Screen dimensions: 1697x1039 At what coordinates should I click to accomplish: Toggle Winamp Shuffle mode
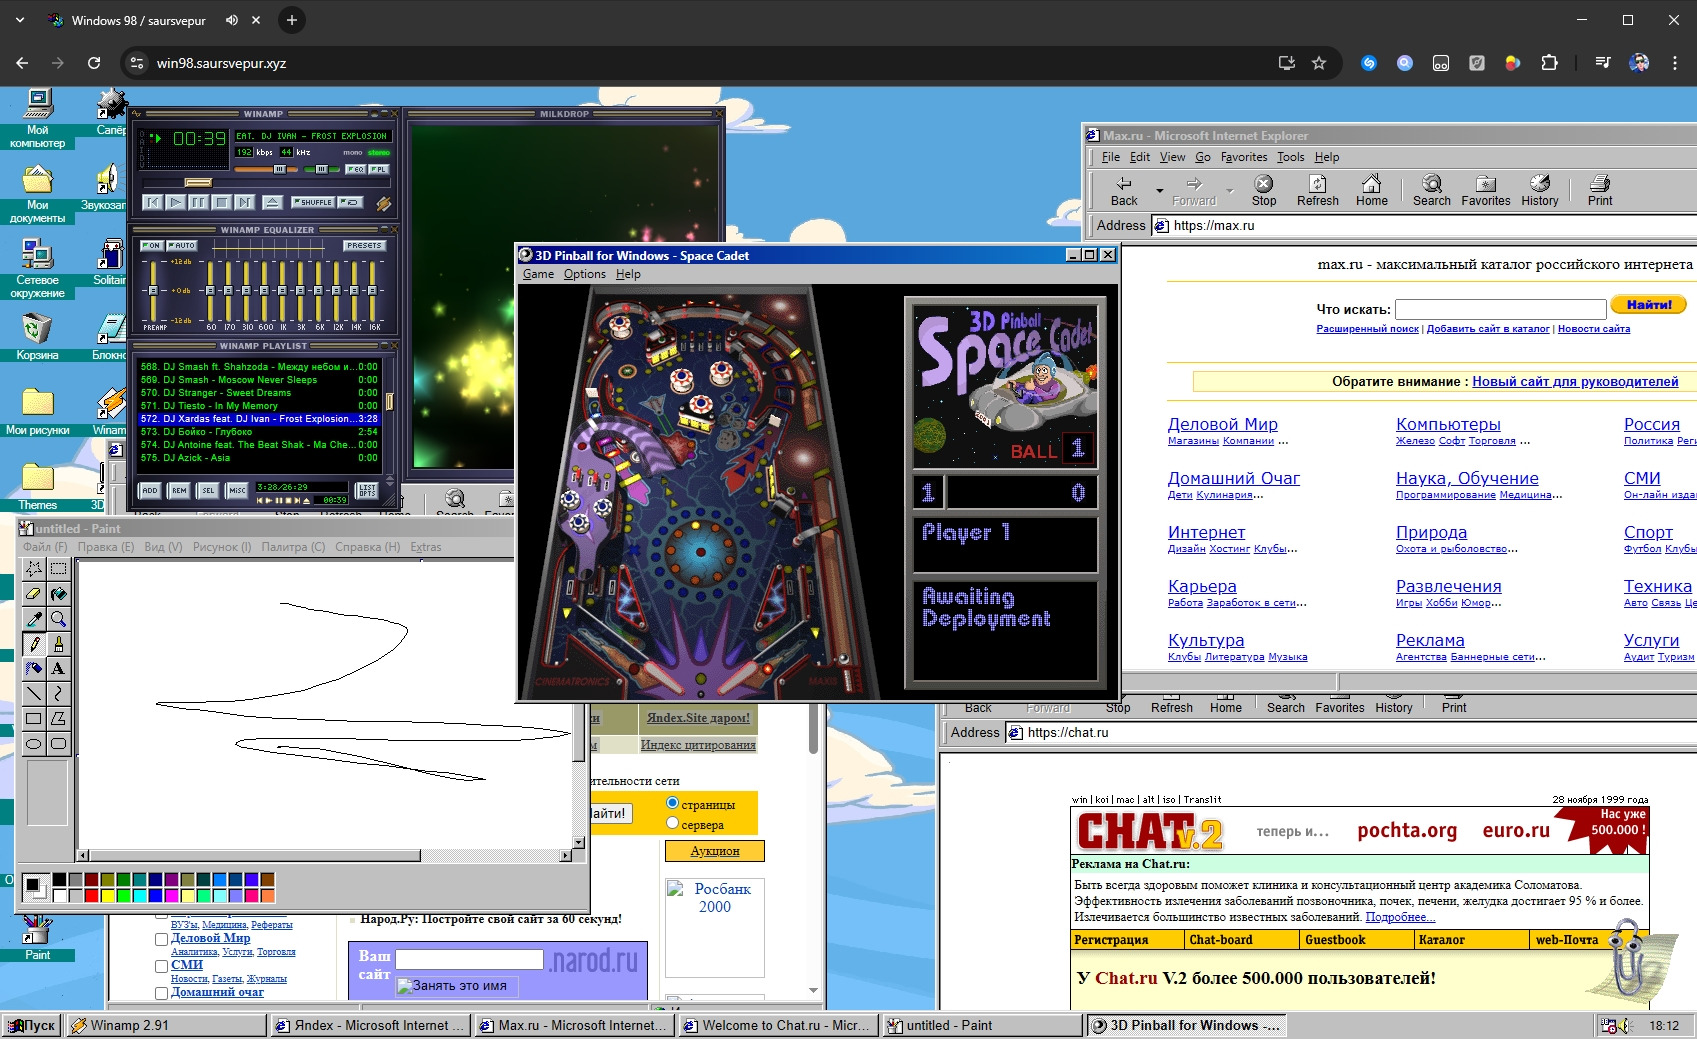click(313, 202)
